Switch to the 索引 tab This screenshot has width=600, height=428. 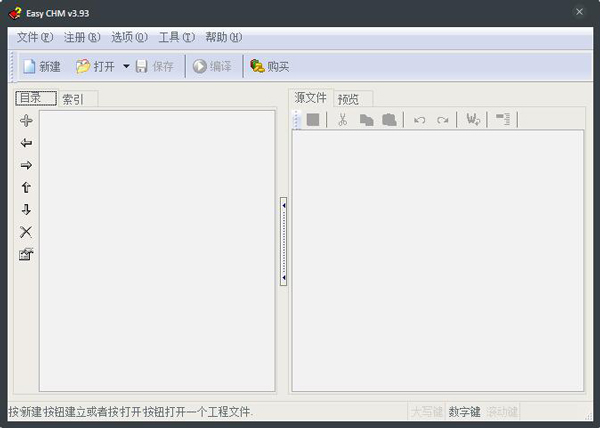(78, 99)
